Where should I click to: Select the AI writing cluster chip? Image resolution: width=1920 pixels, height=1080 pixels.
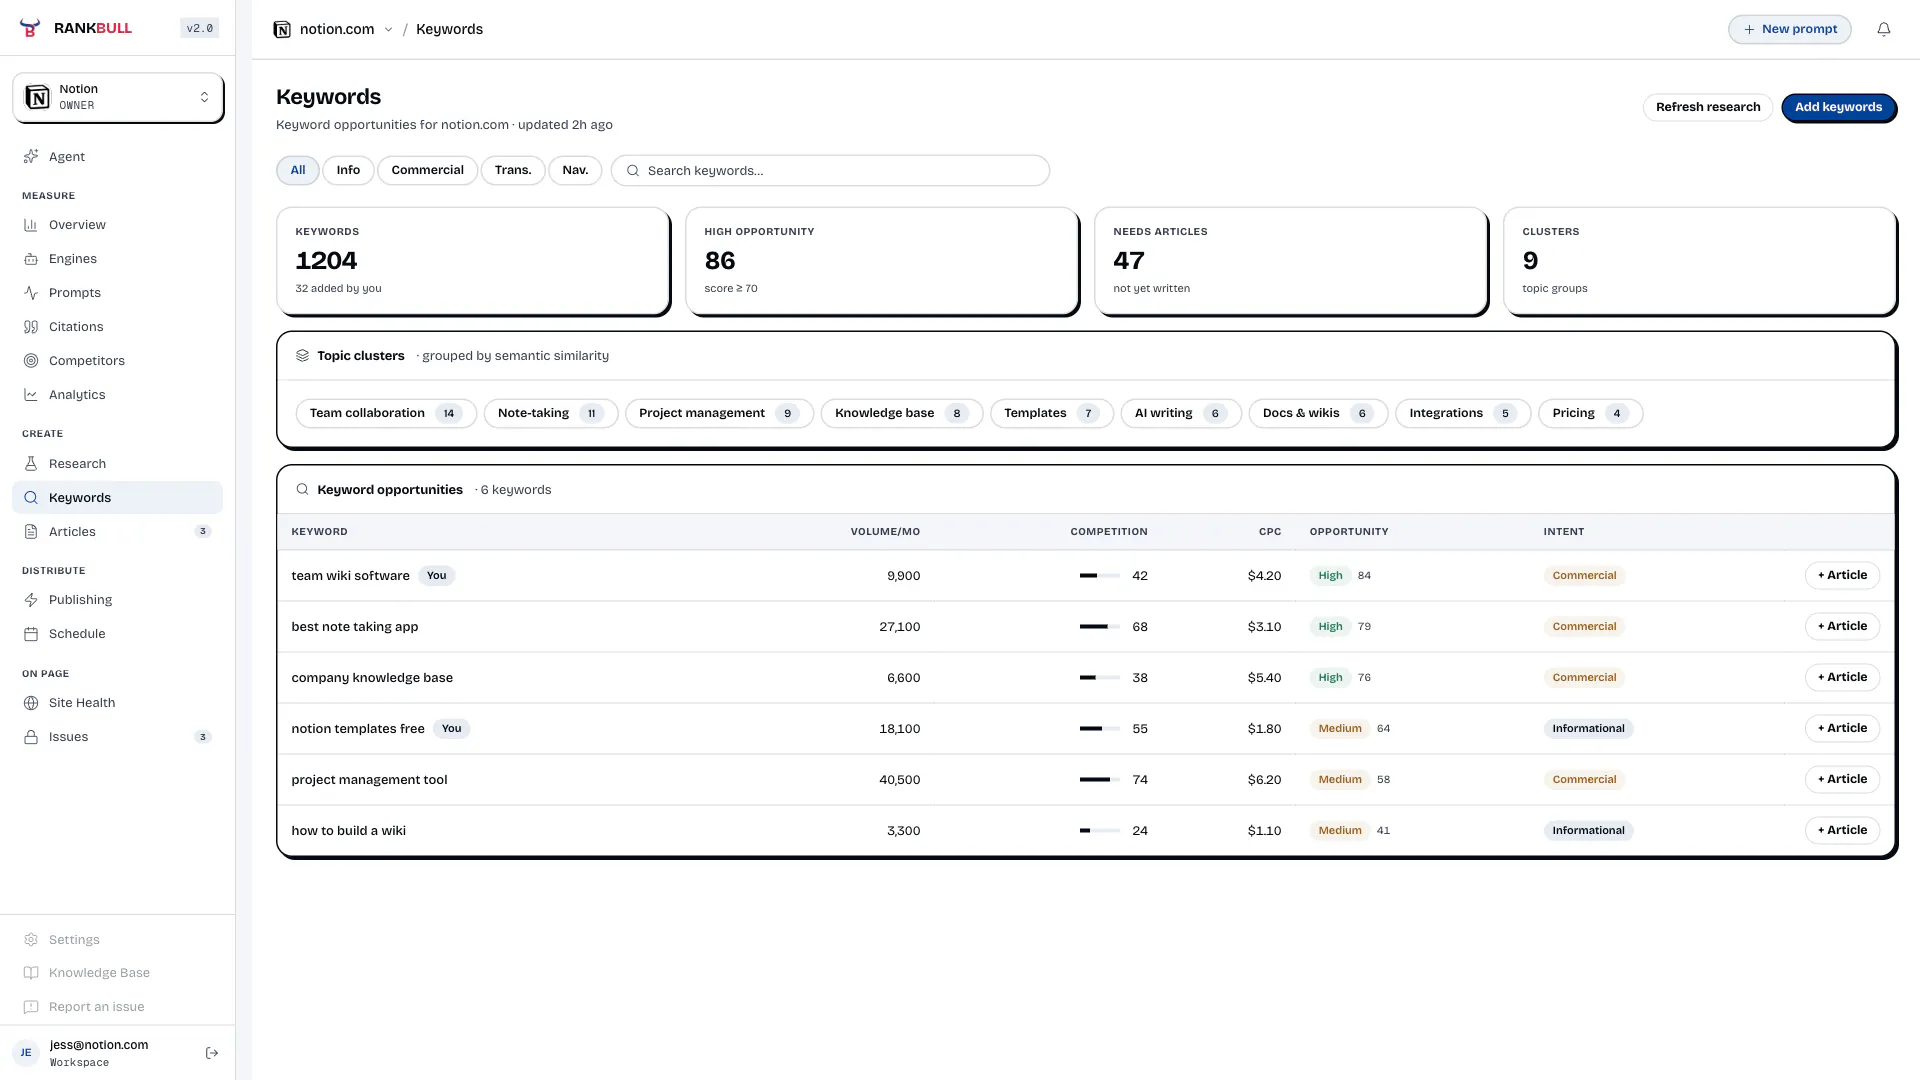[x=1181, y=413]
